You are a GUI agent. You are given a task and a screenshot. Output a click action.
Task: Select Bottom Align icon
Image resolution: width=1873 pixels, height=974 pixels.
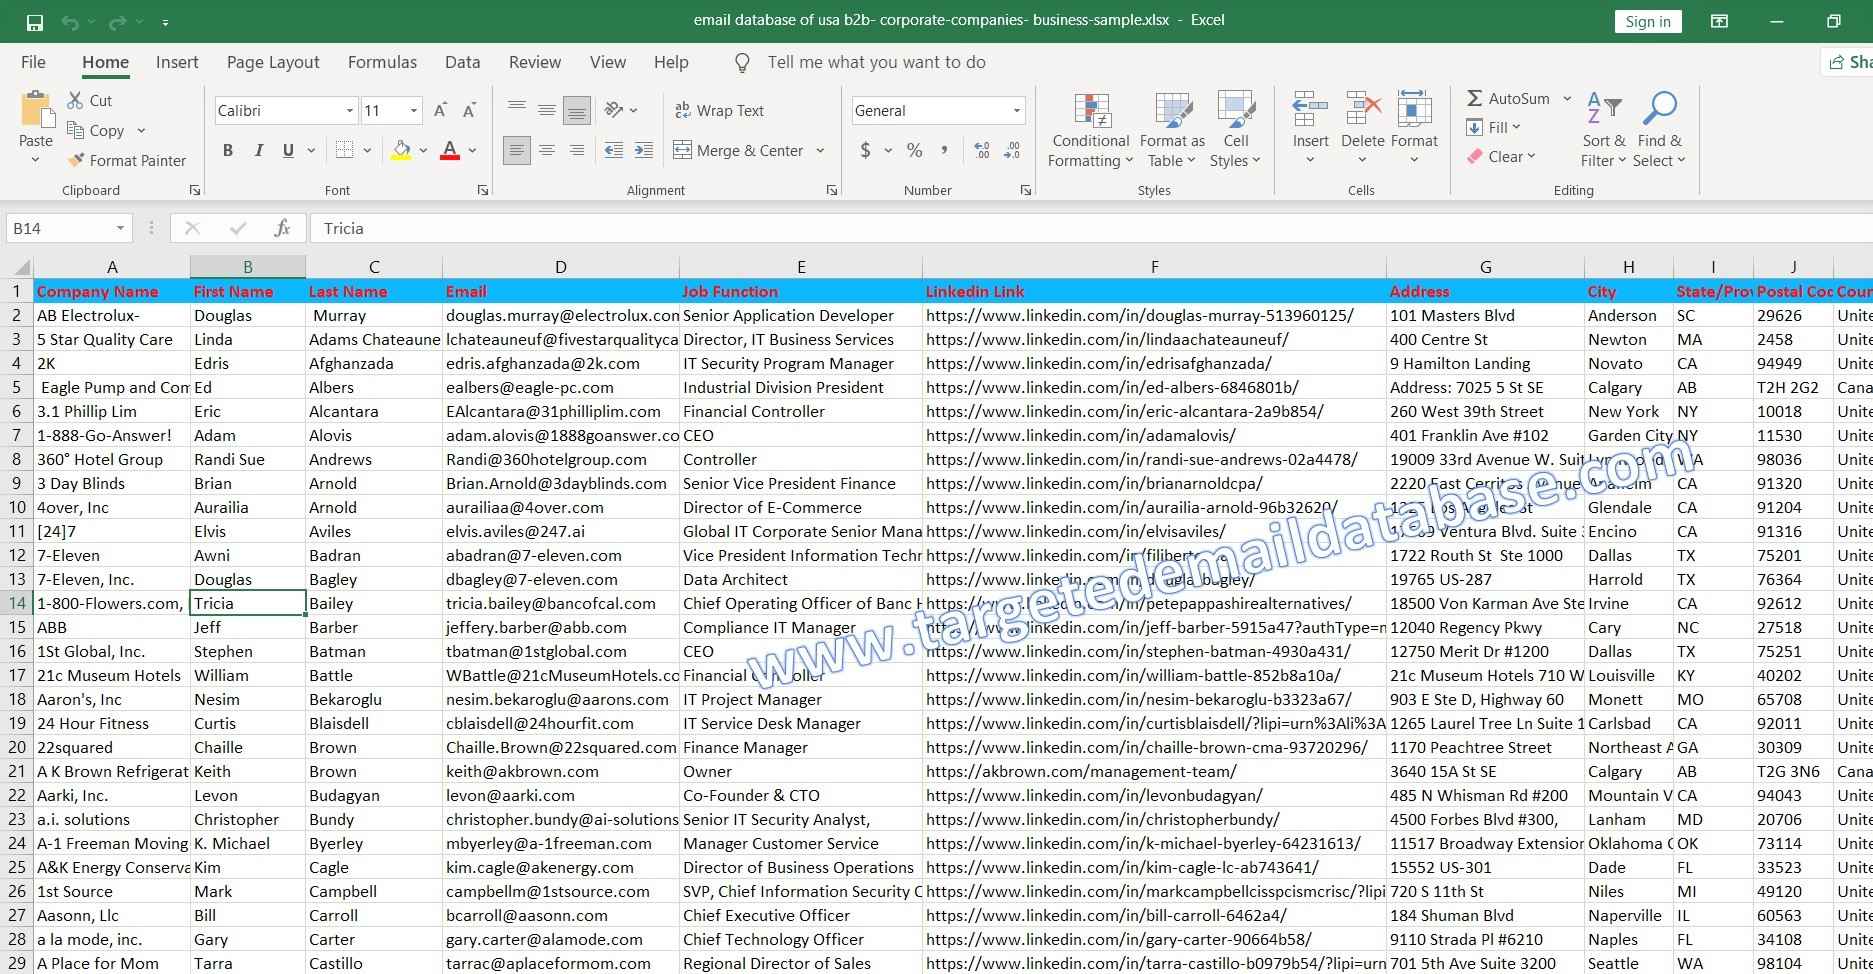coord(577,110)
